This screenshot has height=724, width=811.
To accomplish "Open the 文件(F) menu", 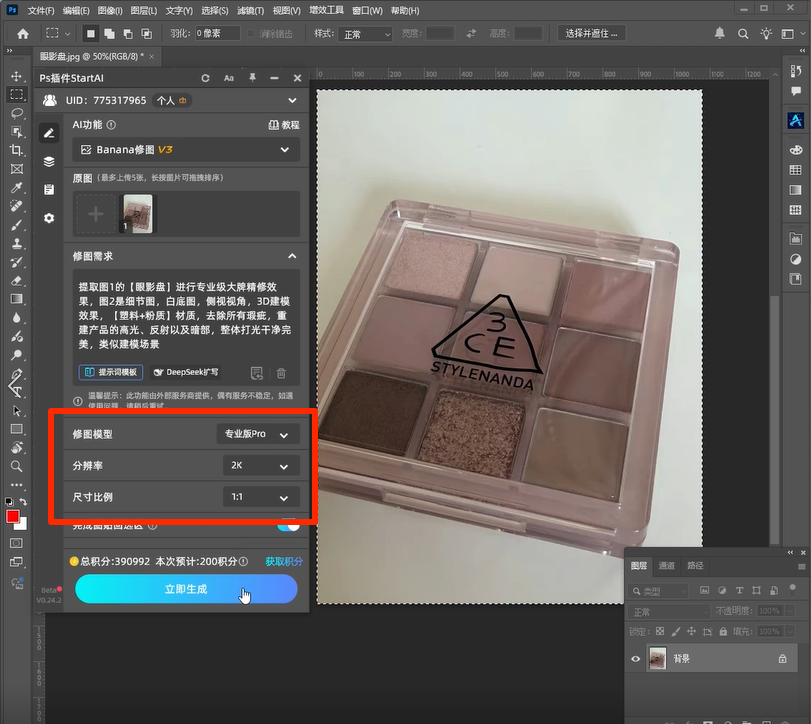I will pyautogui.click(x=41, y=10).
